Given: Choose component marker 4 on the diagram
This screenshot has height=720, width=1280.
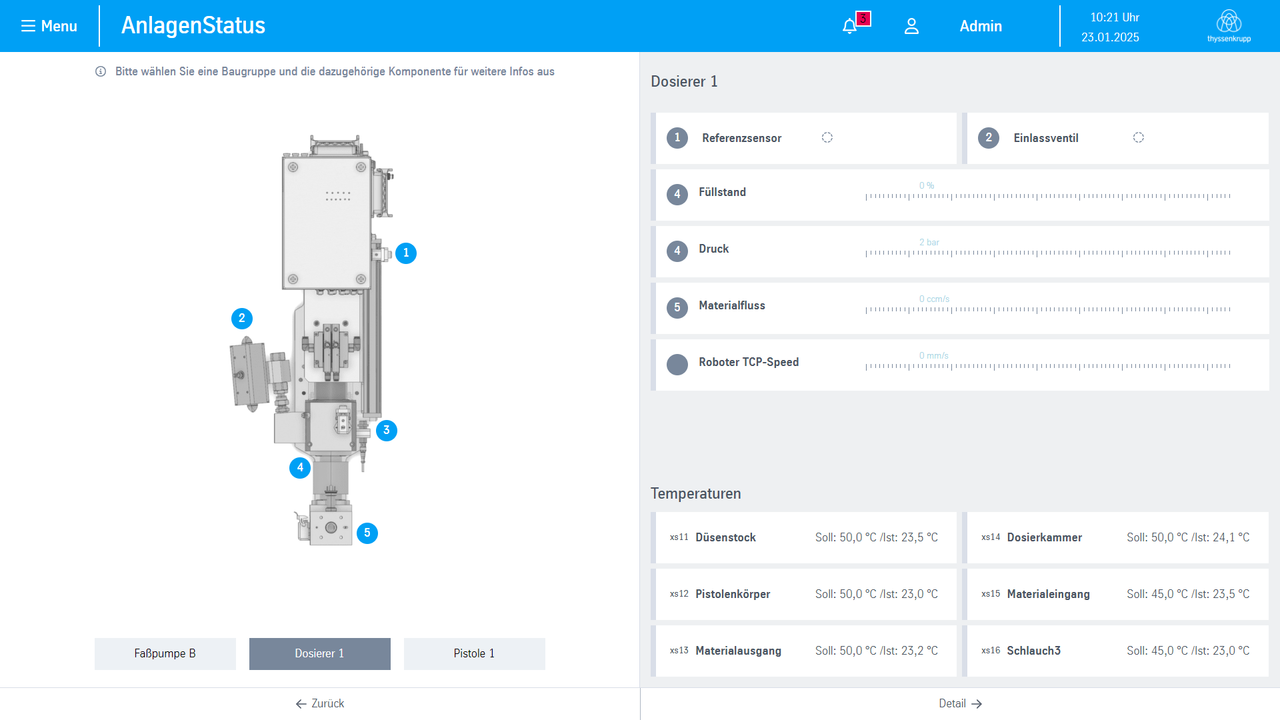Looking at the screenshot, I should 299,467.
